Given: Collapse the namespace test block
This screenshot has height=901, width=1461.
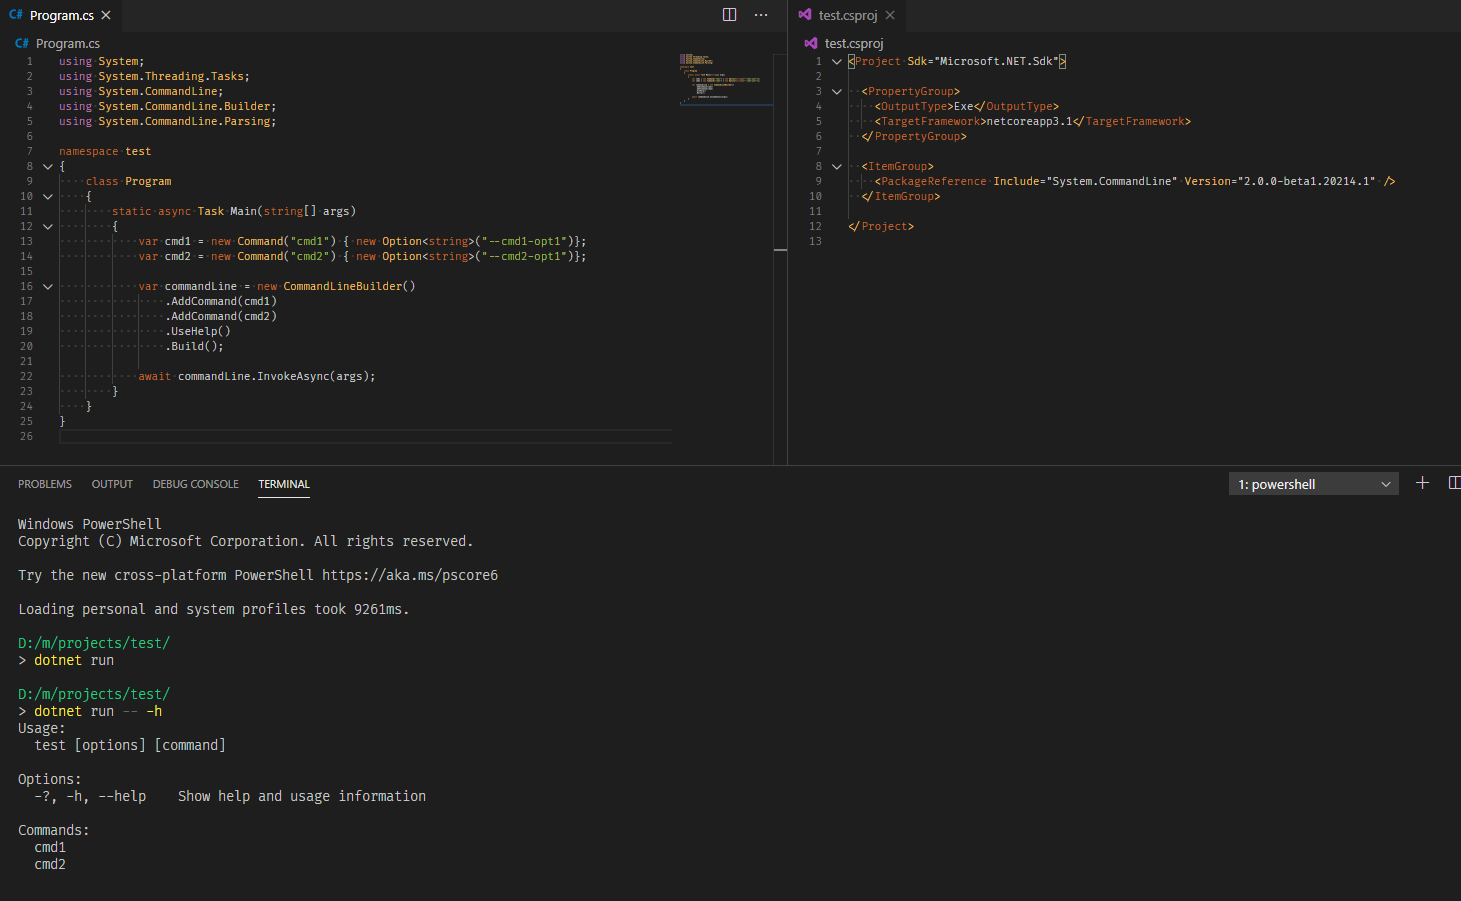Looking at the screenshot, I should [x=48, y=165].
